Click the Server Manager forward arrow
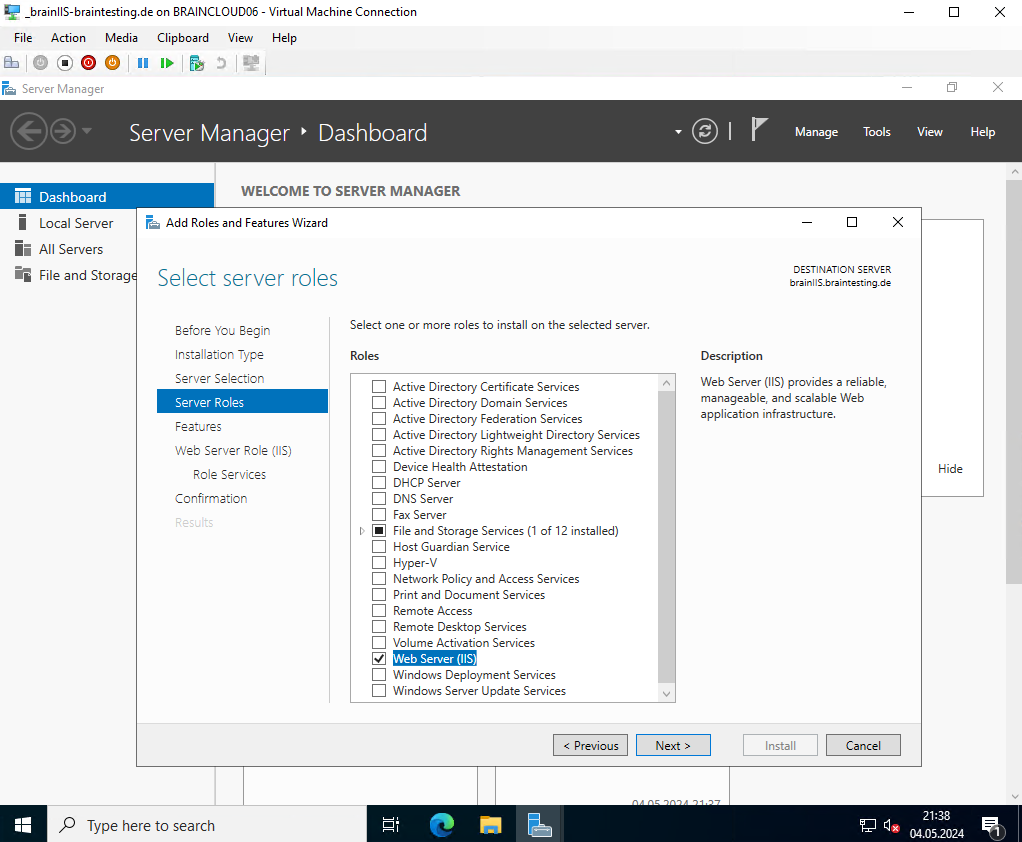The image size is (1022, 842). point(63,132)
